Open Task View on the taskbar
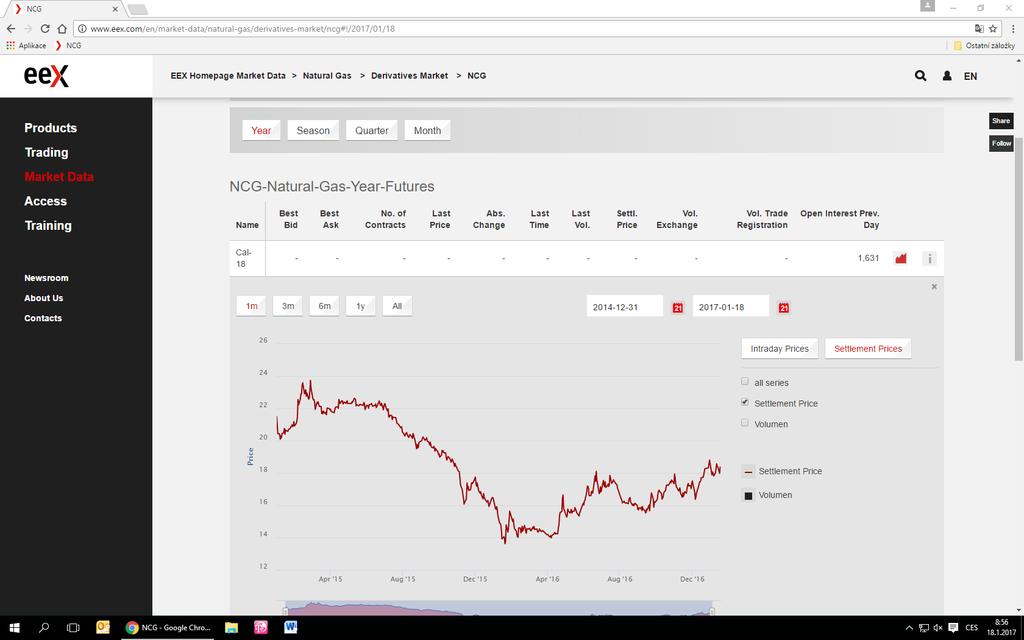The height and width of the screenshot is (640, 1024). 73,628
